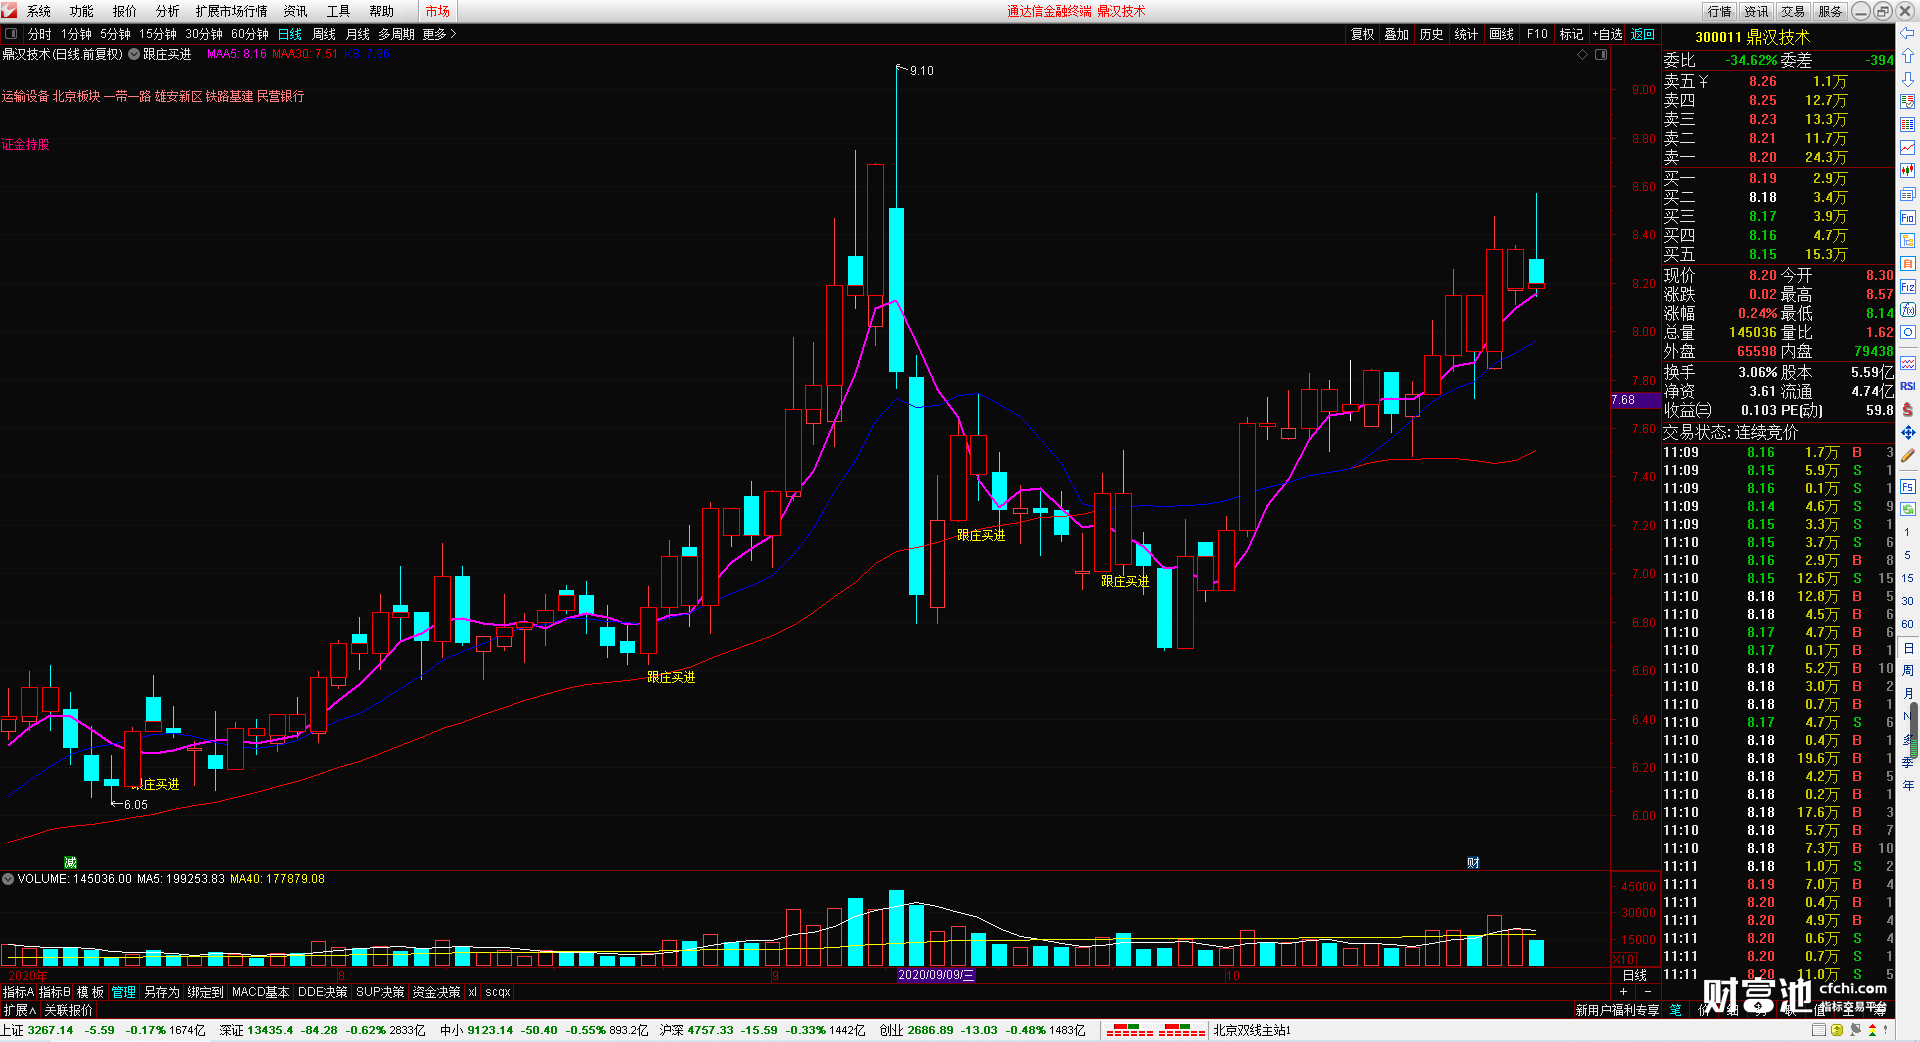Image resolution: width=1920 pixels, height=1042 pixels.
Task: Select the candlestick chart icon in sidebar
Action: click(1907, 171)
